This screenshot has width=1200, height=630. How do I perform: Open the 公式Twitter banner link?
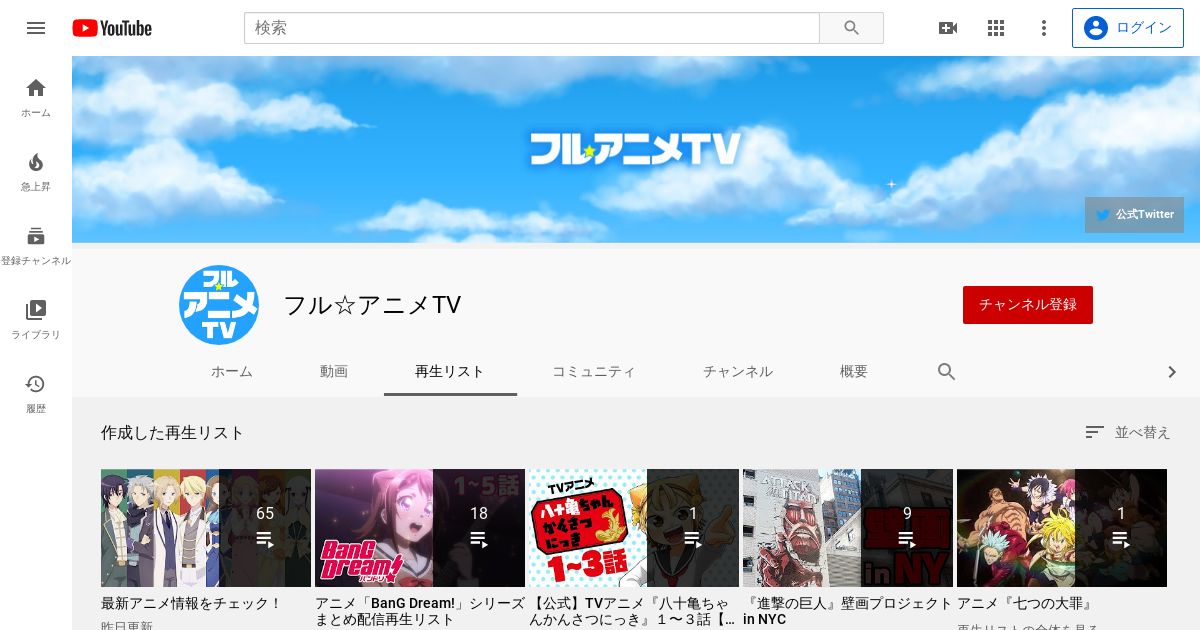tap(1134, 215)
